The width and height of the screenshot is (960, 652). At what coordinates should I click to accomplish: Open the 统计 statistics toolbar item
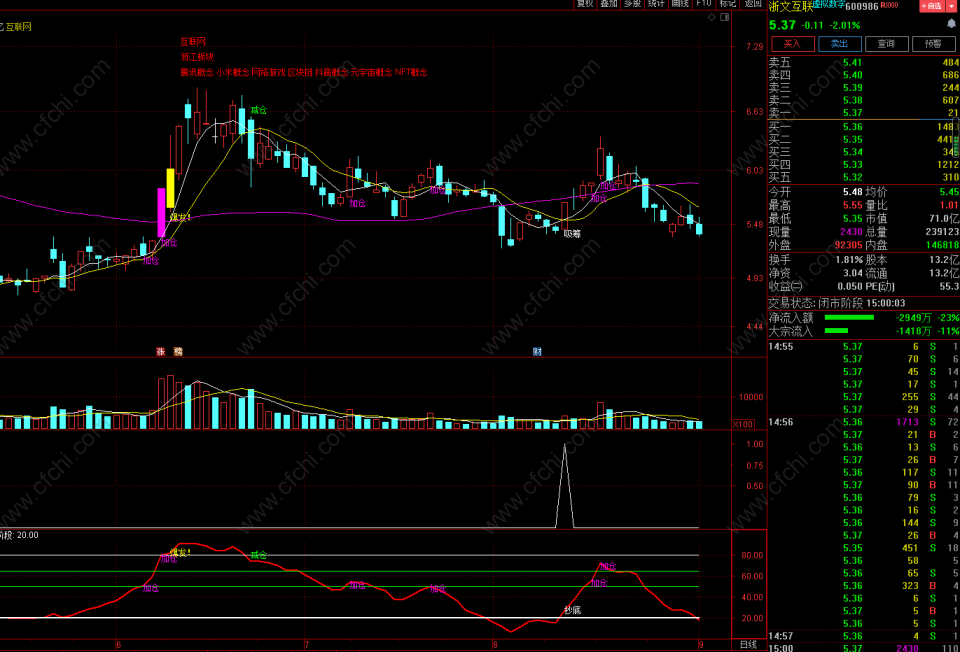[656, 4]
